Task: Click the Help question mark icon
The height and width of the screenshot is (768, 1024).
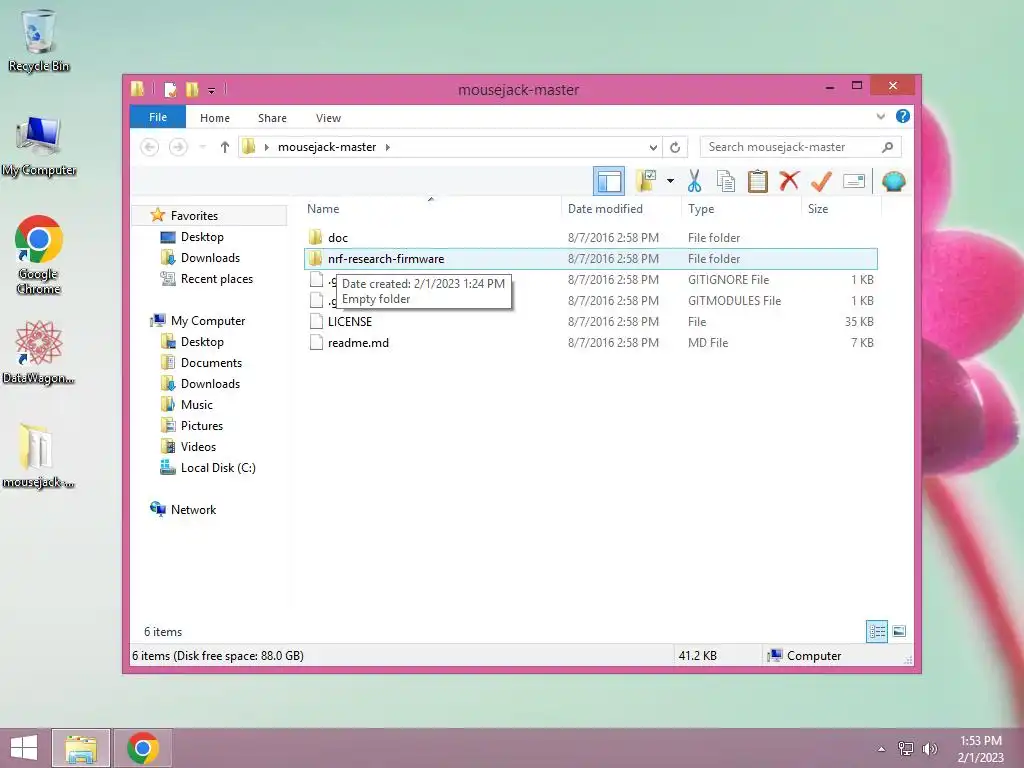Action: click(903, 116)
